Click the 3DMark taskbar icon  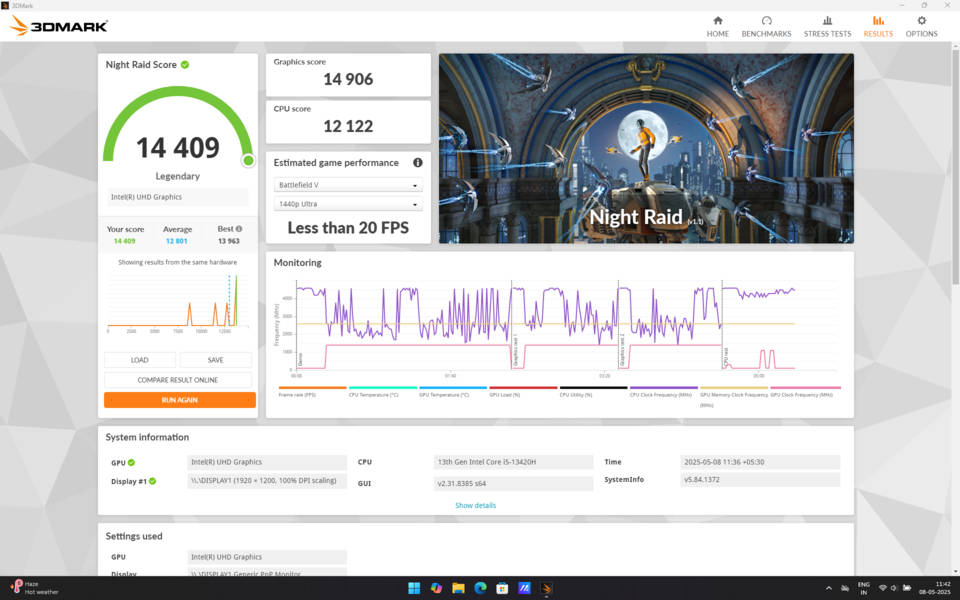(x=546, y=588)
